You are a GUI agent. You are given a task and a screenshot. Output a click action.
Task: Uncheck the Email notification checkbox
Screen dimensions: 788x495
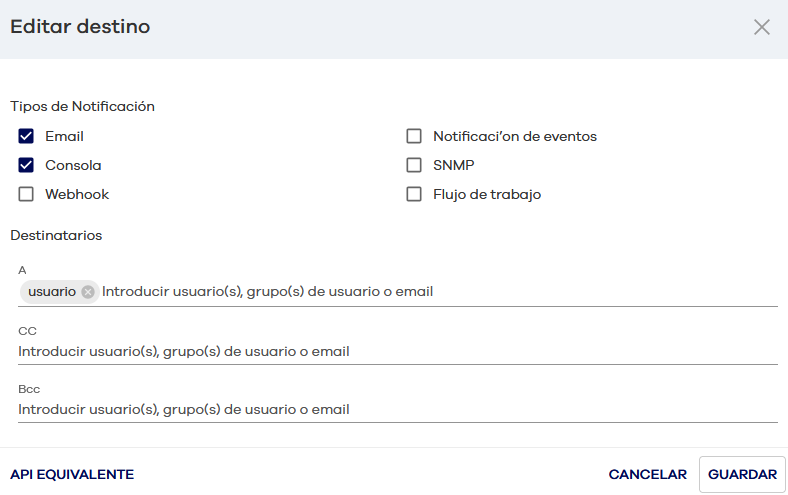(26, 136)
